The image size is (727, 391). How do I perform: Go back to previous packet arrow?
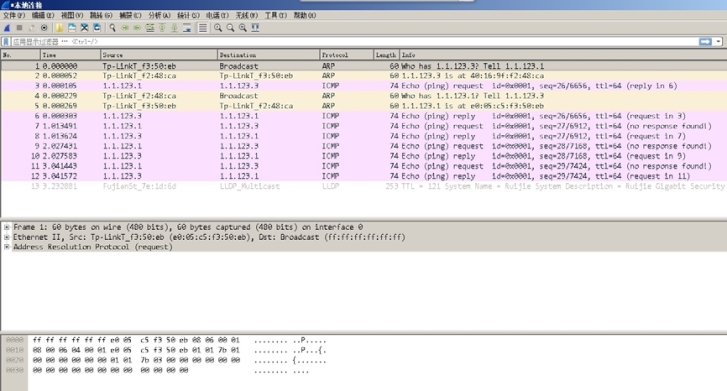(x=125, y=28)
